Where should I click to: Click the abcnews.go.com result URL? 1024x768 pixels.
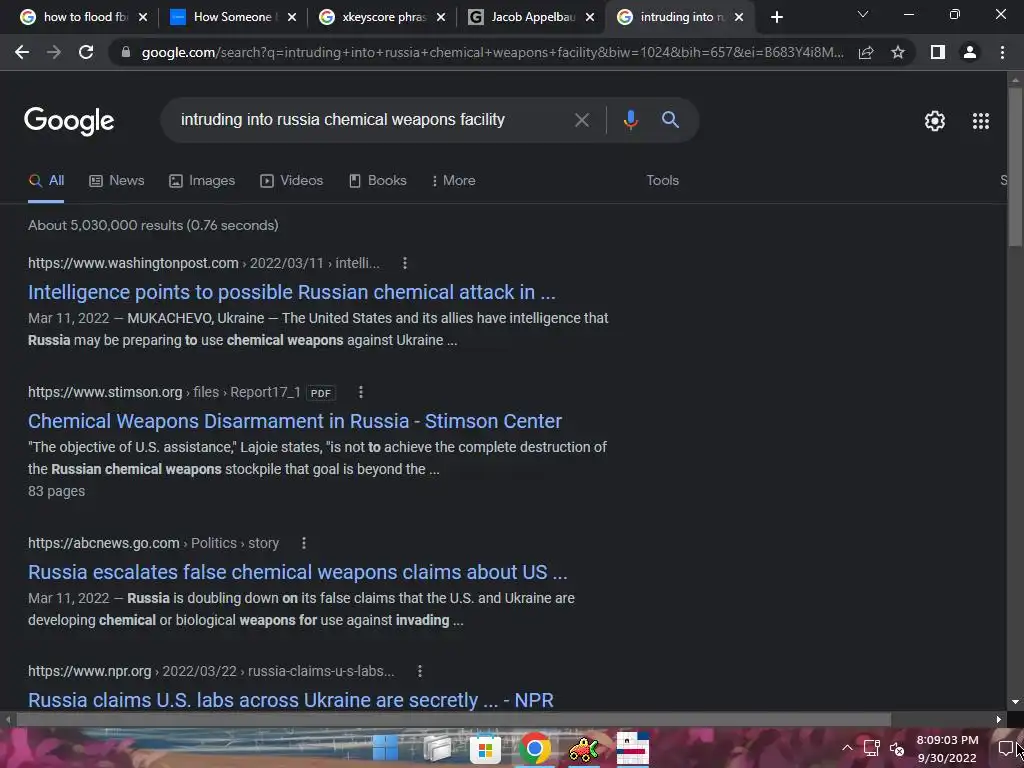[153, 543]
